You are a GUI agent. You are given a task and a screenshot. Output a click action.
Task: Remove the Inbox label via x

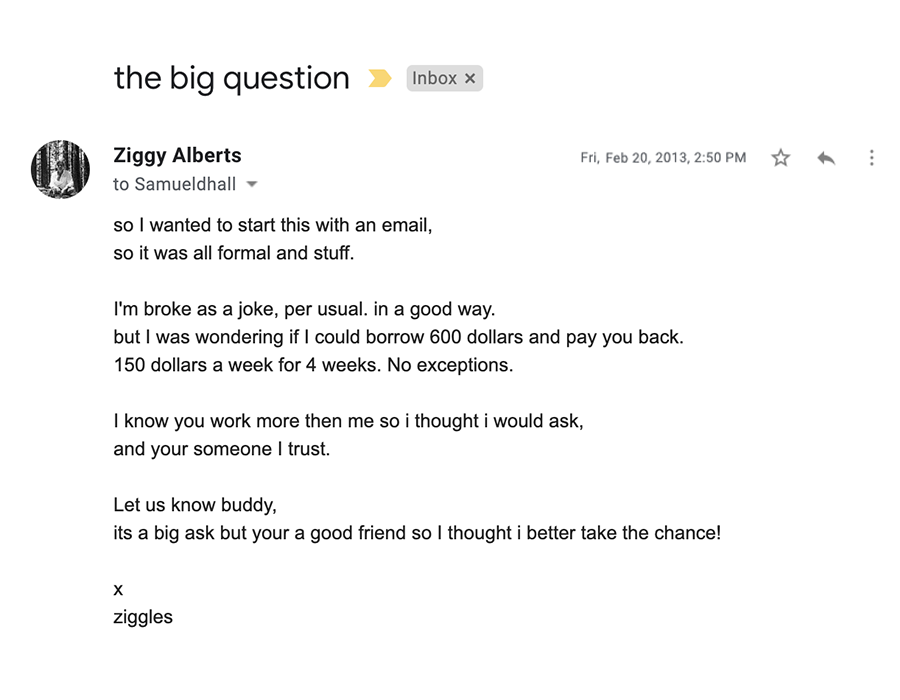[470, 78]
